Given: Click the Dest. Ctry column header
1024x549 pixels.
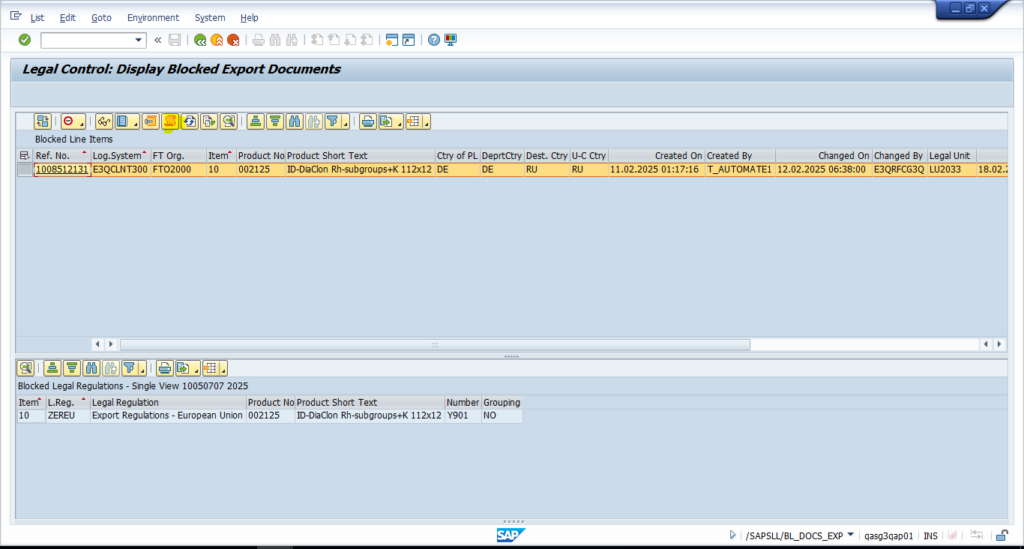Looking at the screenshot, I should point(547,155).
